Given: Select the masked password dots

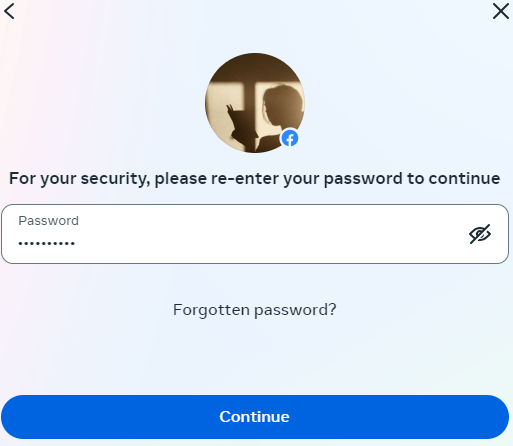Looking at the screenshot, I should 46,244.
